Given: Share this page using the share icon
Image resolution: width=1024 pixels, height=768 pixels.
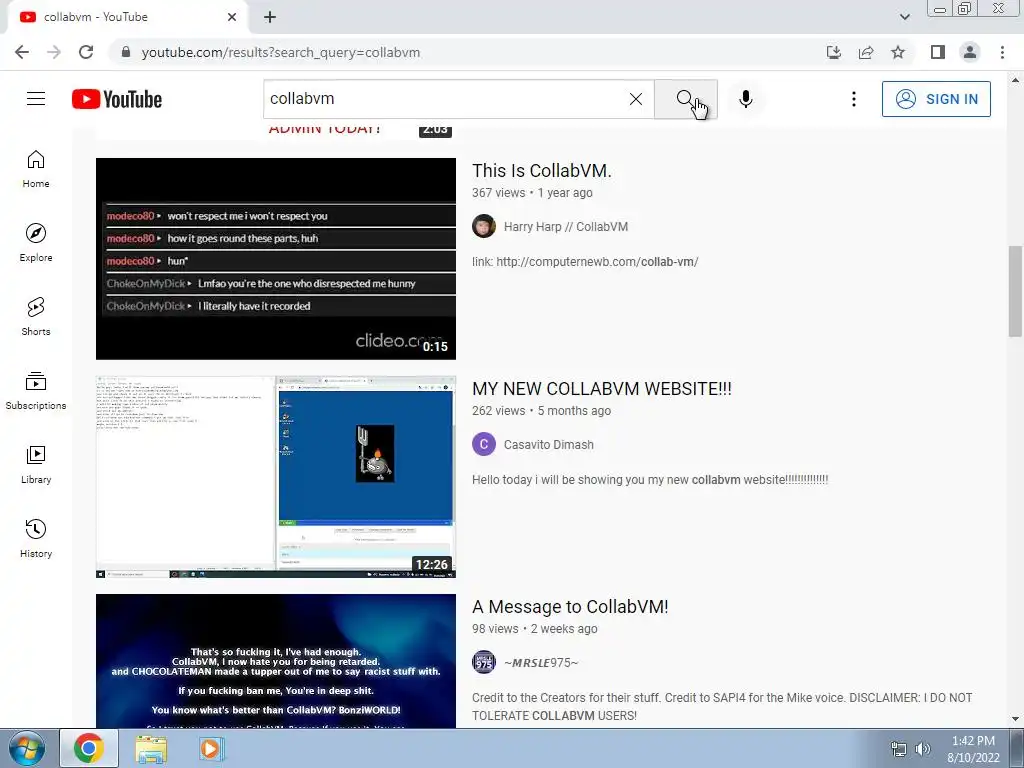Looking at the screenshot, I should tap(866, 52).
